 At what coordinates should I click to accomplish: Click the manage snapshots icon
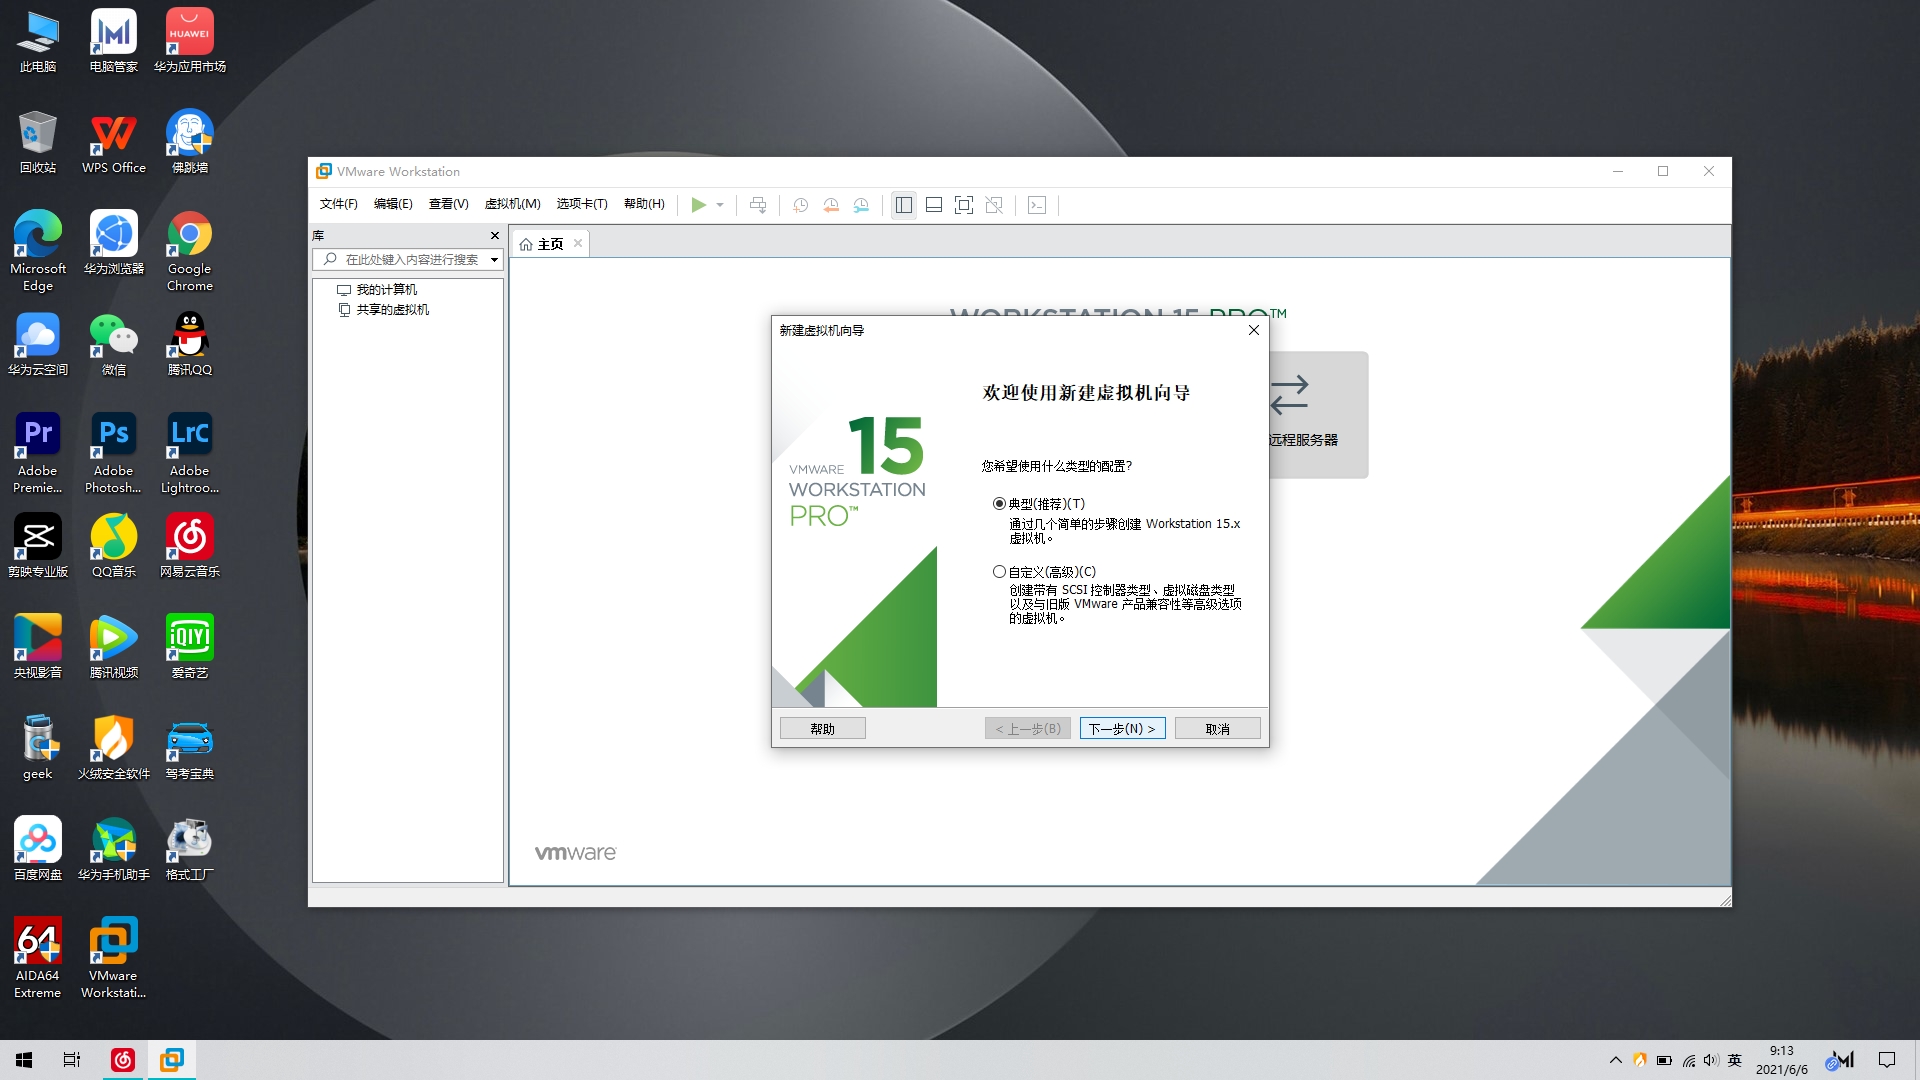[861, 205]
